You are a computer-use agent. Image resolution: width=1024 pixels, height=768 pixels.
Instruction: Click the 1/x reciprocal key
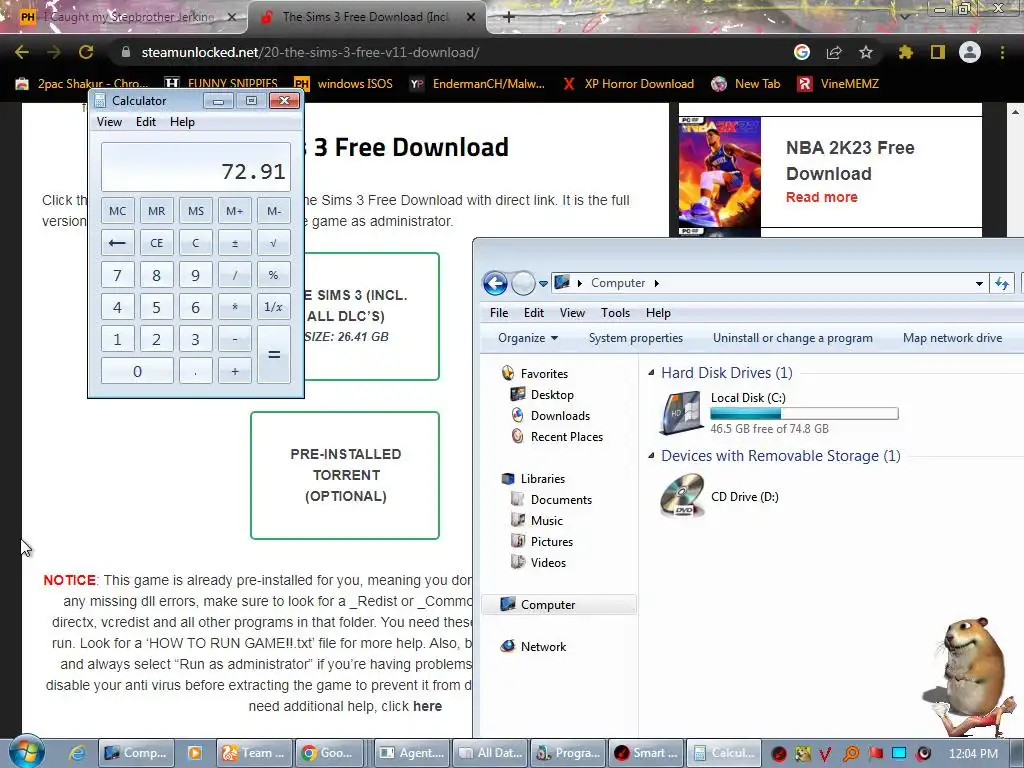274,307
